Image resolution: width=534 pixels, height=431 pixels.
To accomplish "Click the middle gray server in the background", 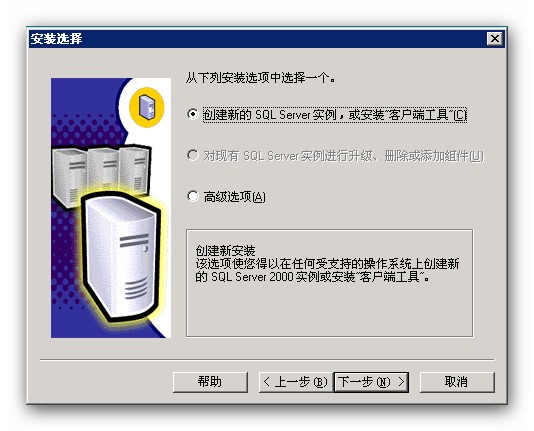I will tap(104, 169).
